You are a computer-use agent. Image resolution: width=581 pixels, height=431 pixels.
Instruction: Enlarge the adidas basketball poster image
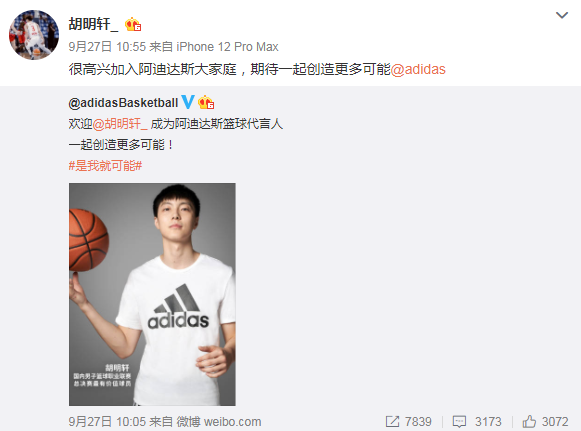(152, 294)
